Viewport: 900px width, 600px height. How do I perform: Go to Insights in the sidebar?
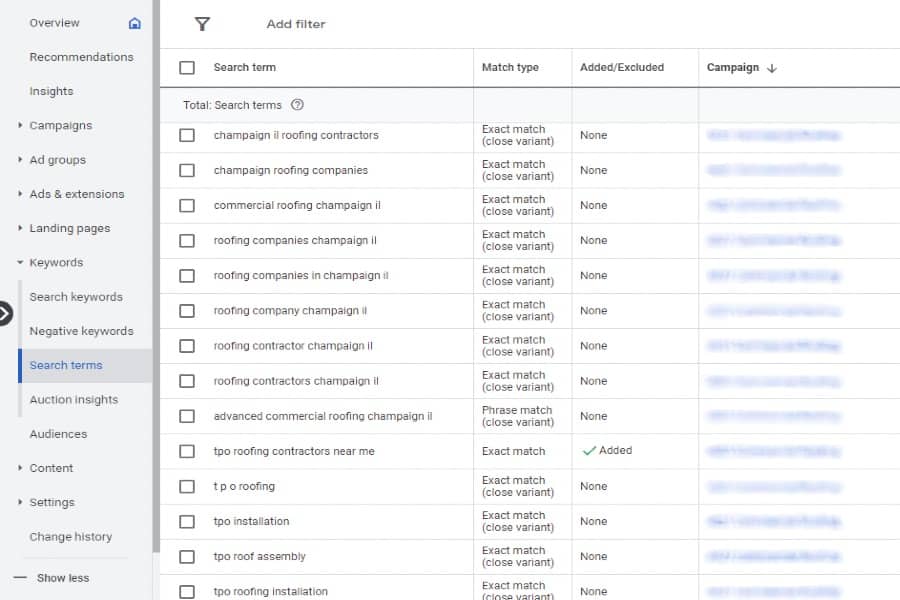tap(52, 91)
